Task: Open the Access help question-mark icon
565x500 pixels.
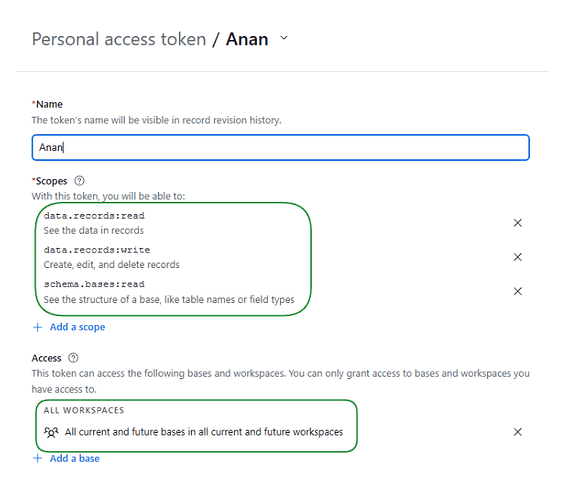Action: (x=73, y=358)
